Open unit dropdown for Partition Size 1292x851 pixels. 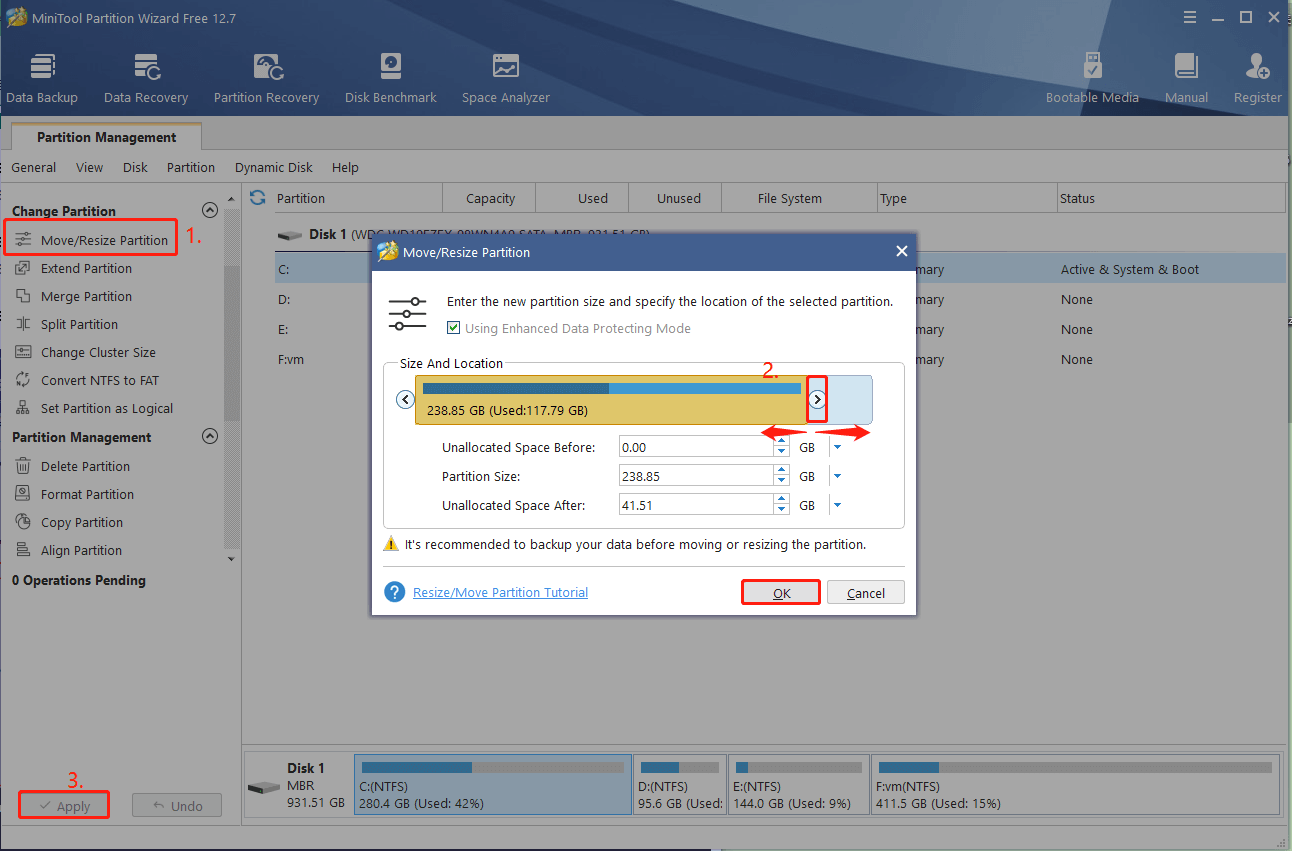coord(838,477)
